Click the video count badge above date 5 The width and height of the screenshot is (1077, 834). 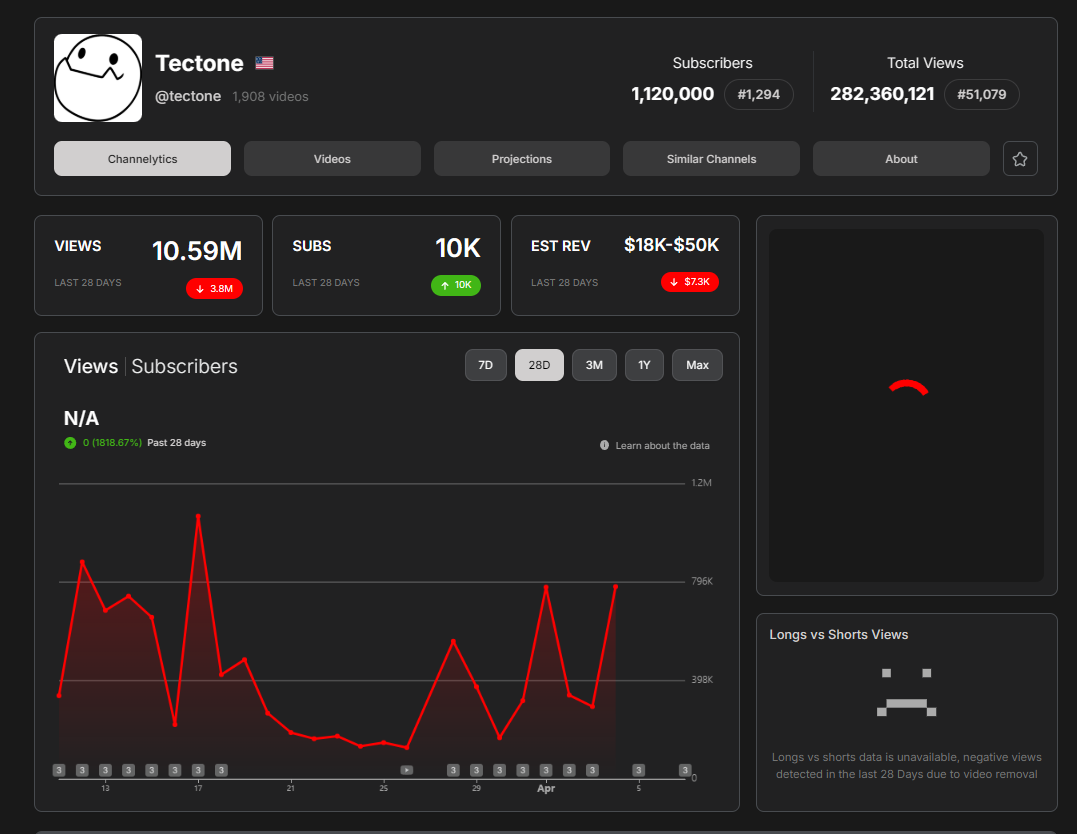coord(638,770)
